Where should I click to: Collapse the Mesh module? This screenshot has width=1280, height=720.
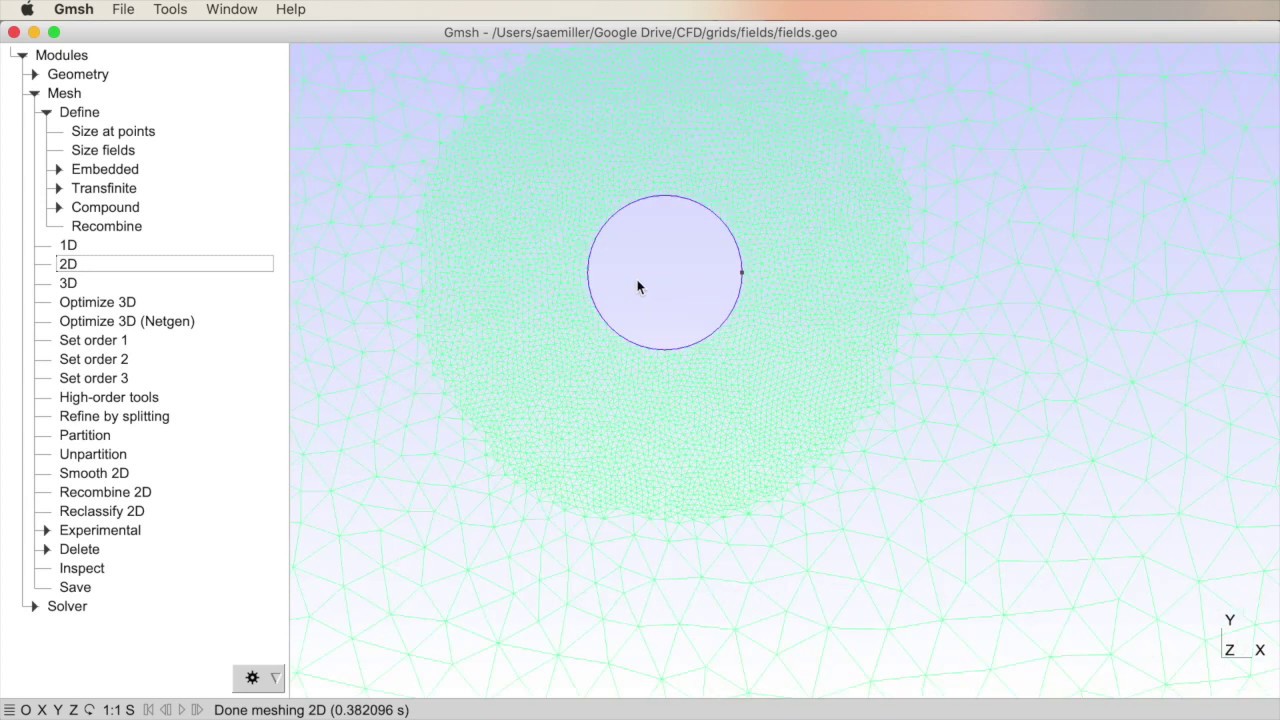pos(34,93)
